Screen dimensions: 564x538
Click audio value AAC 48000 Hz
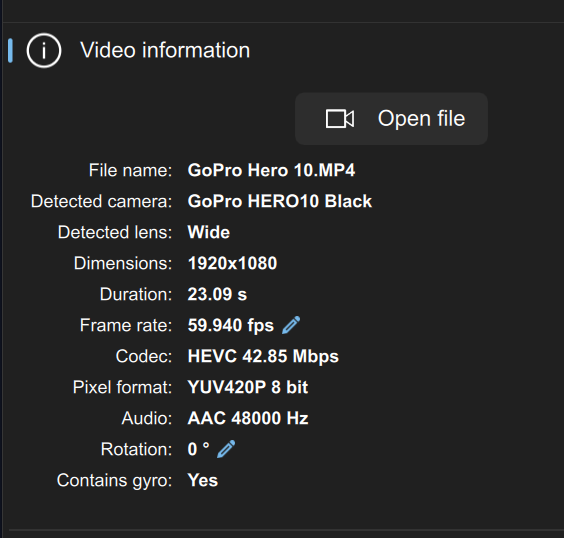(248, 418)
